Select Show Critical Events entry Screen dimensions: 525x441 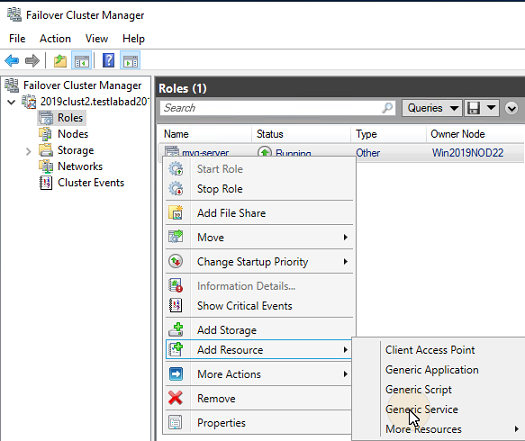pos(260,306)
